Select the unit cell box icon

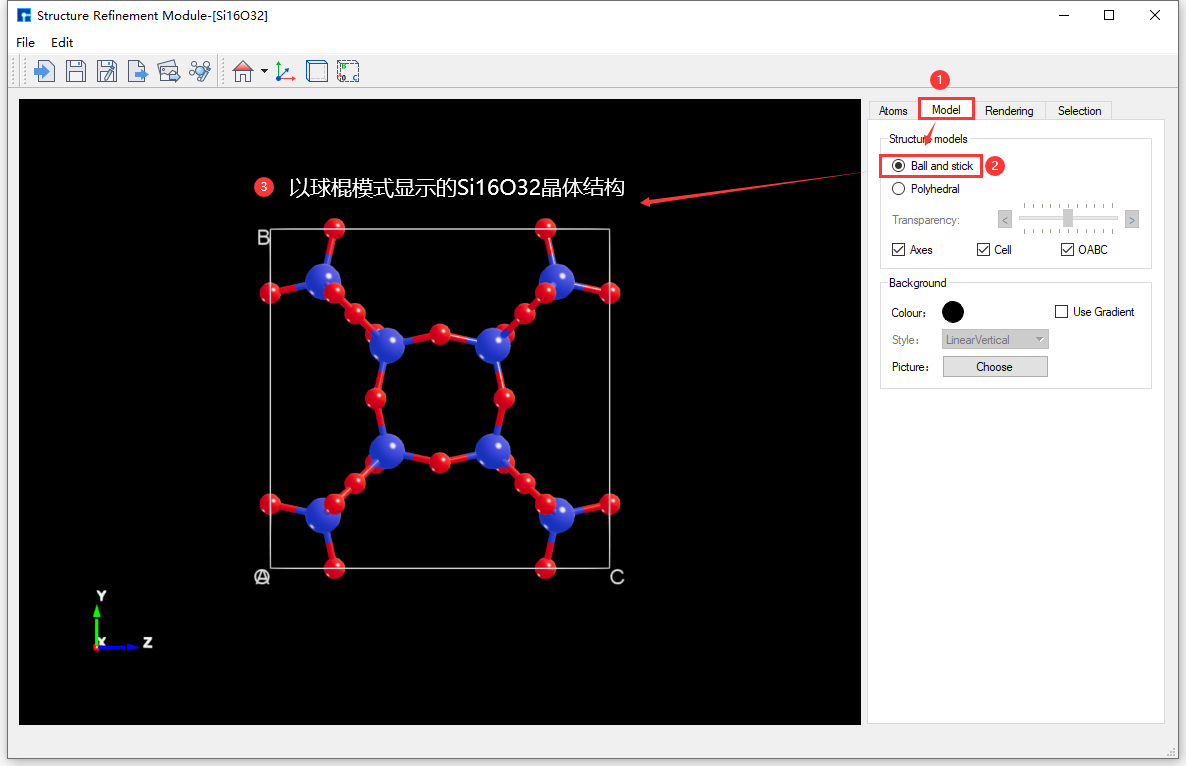click(x=316, y=70)
